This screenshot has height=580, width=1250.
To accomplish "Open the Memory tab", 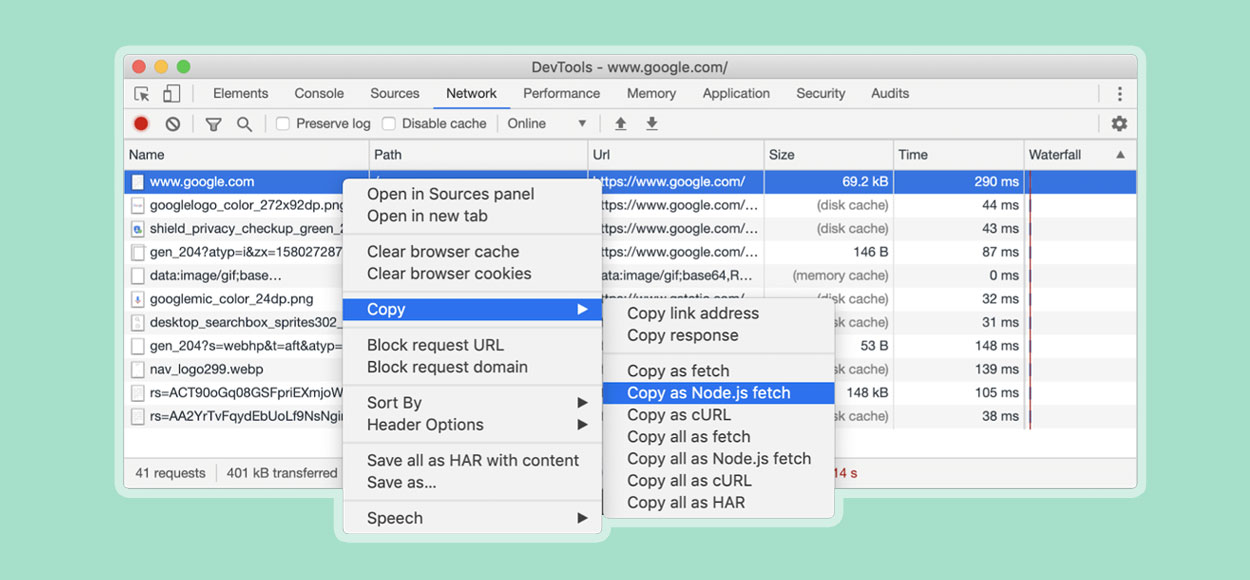I will [652, 93].
